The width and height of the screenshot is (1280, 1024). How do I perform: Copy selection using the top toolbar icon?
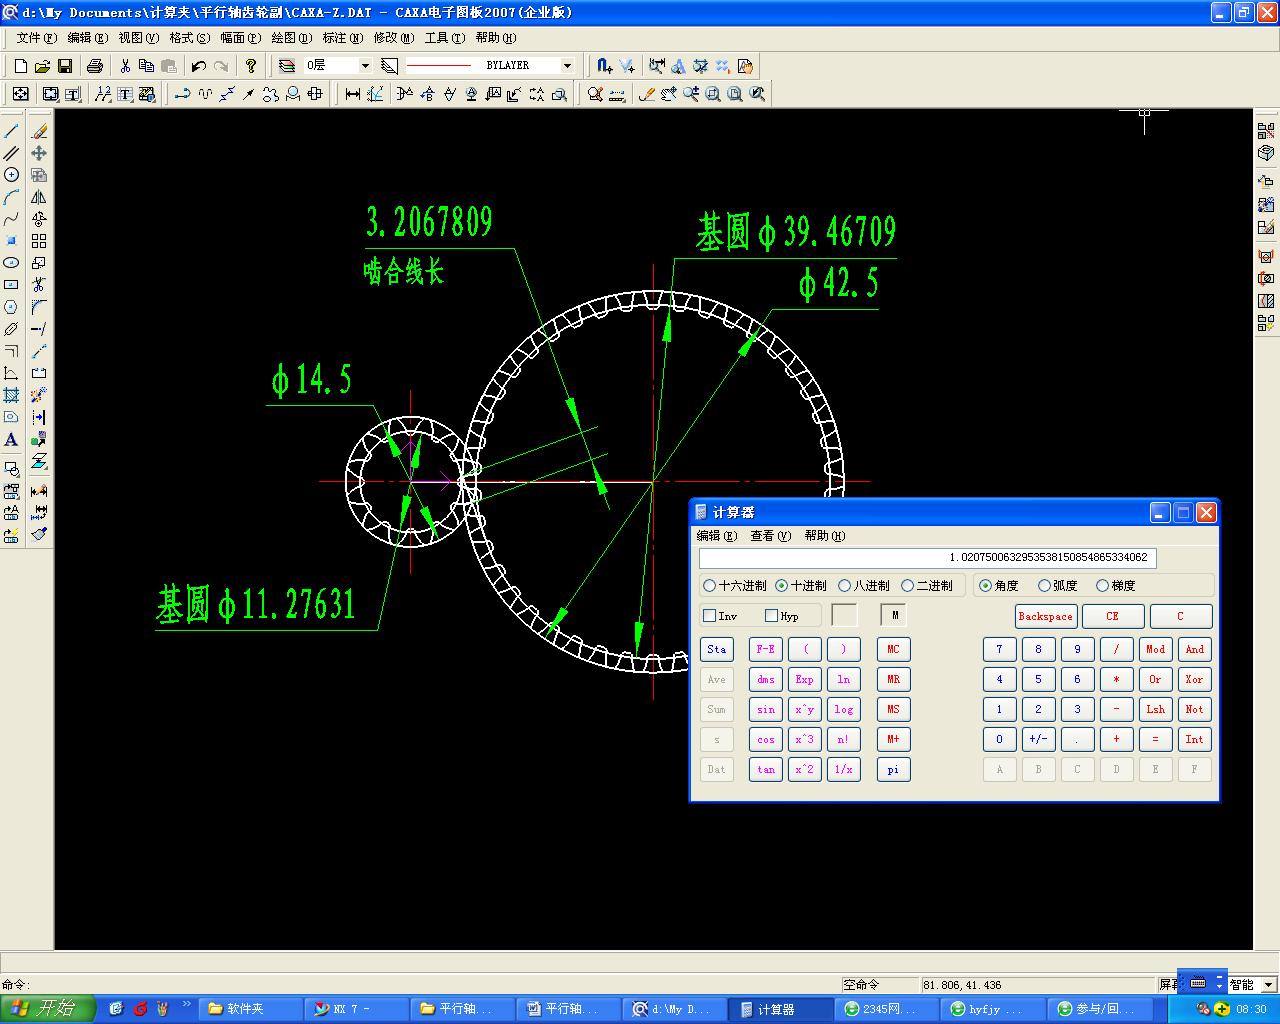[x=147, y=66]
